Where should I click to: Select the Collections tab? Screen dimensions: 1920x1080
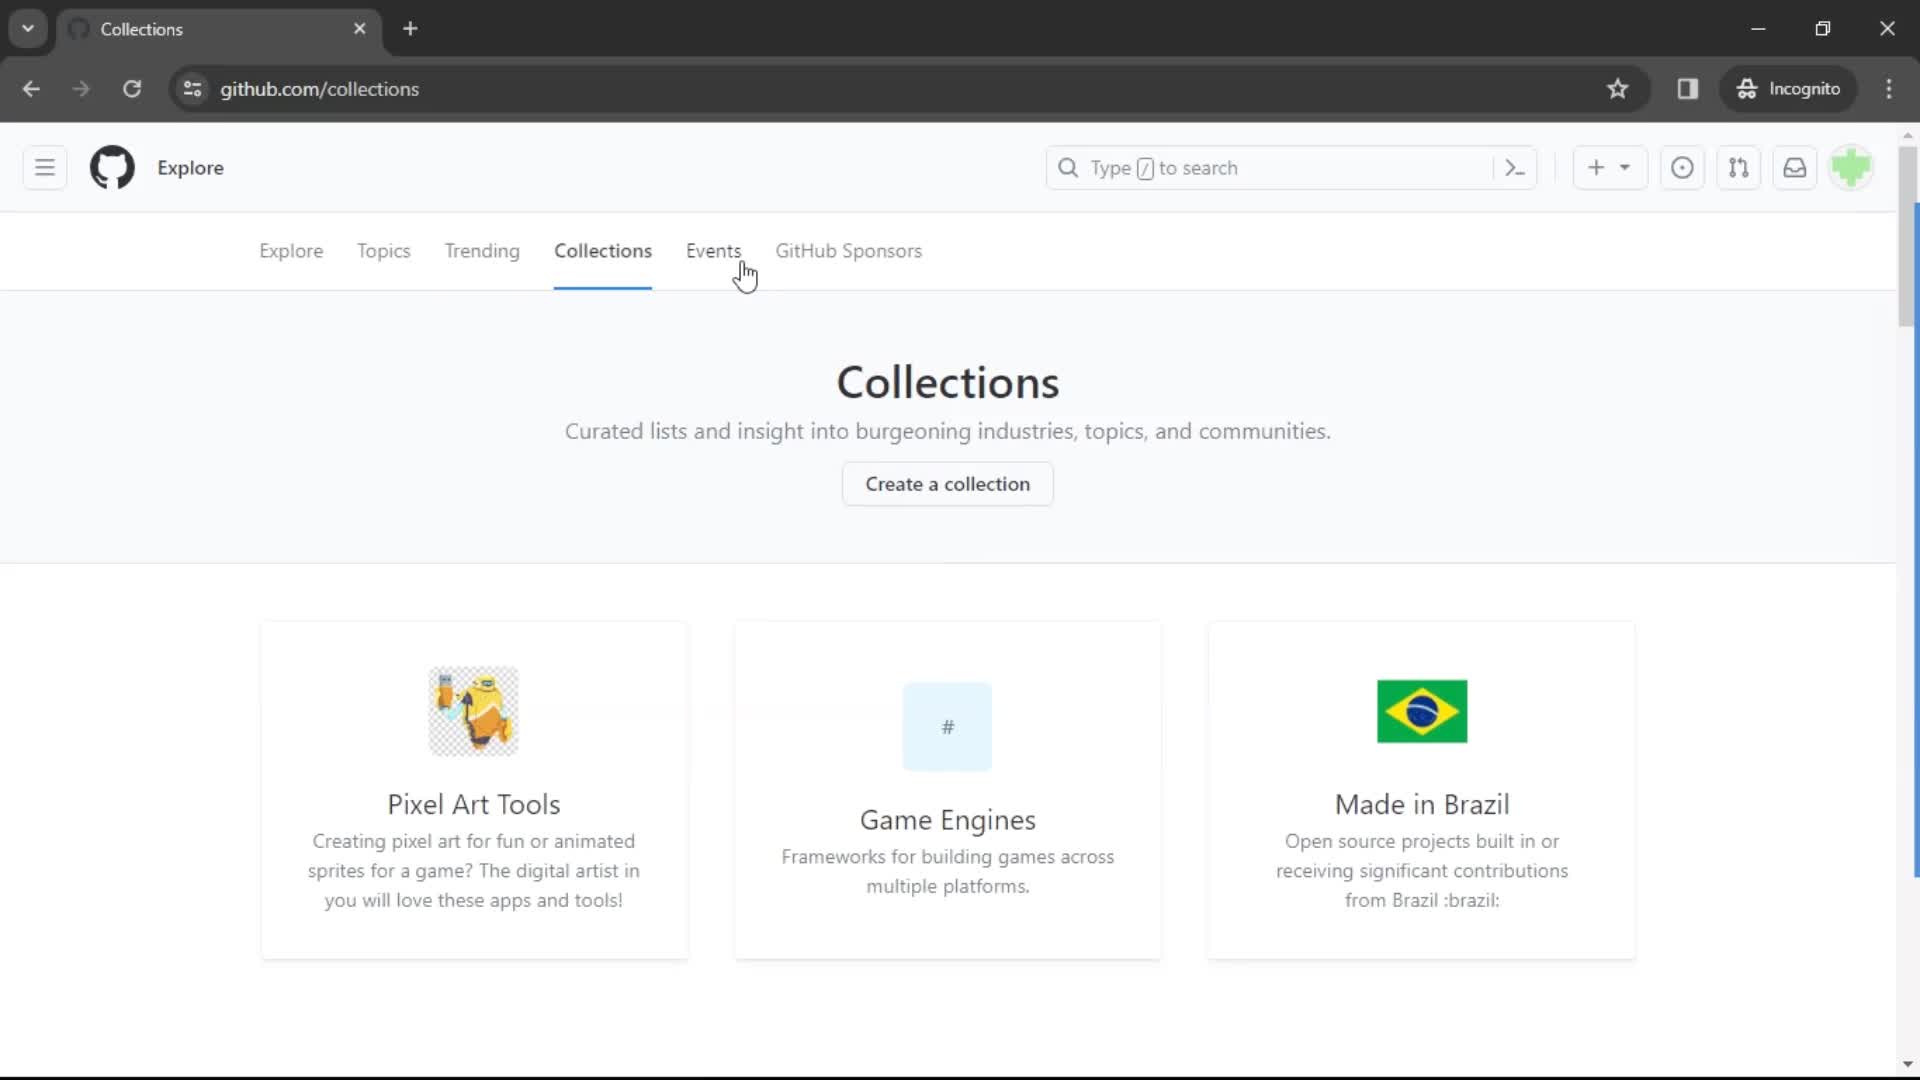(x=601, y=249)
